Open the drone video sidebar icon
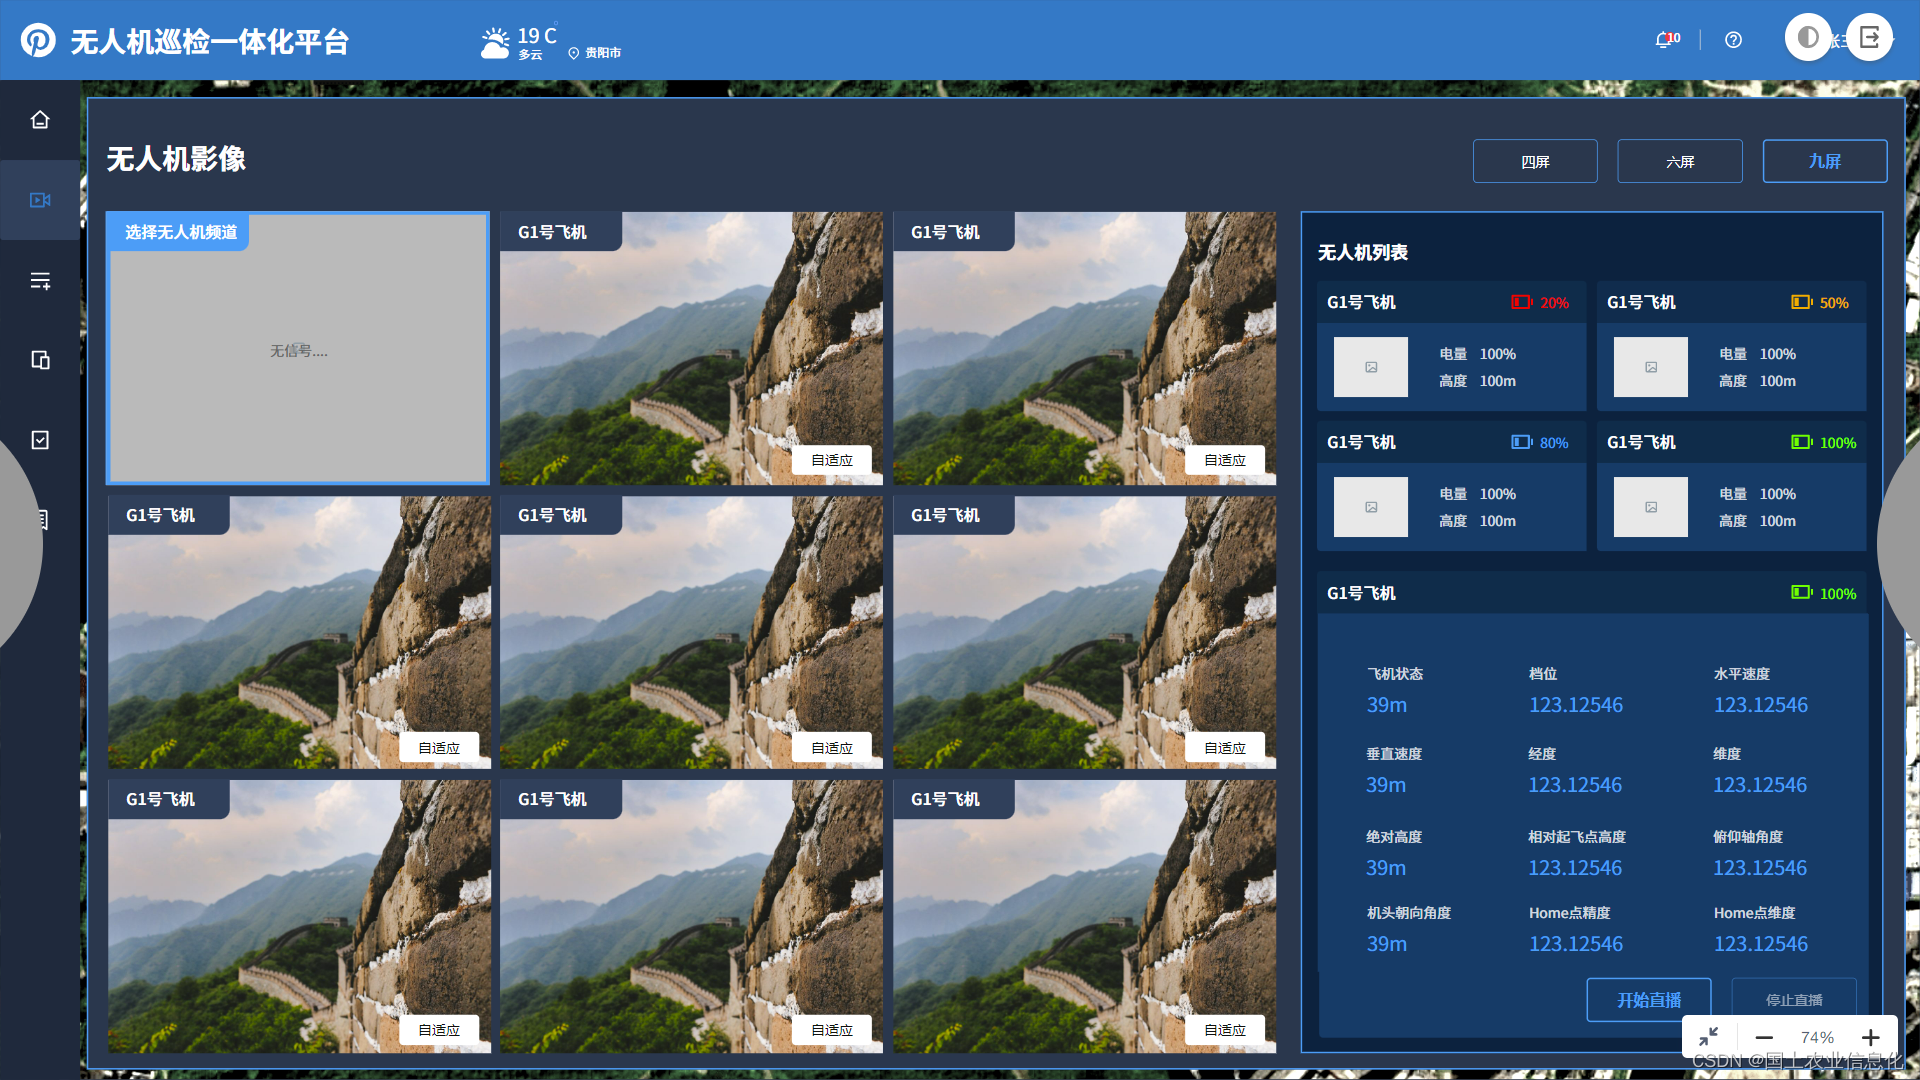 coord(40,200)
